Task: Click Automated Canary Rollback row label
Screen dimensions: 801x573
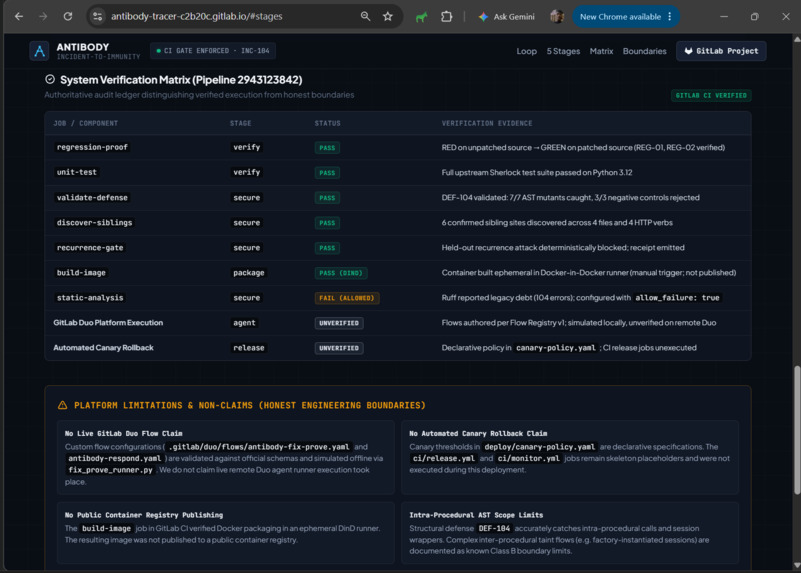Action: [x=103, y=347]
